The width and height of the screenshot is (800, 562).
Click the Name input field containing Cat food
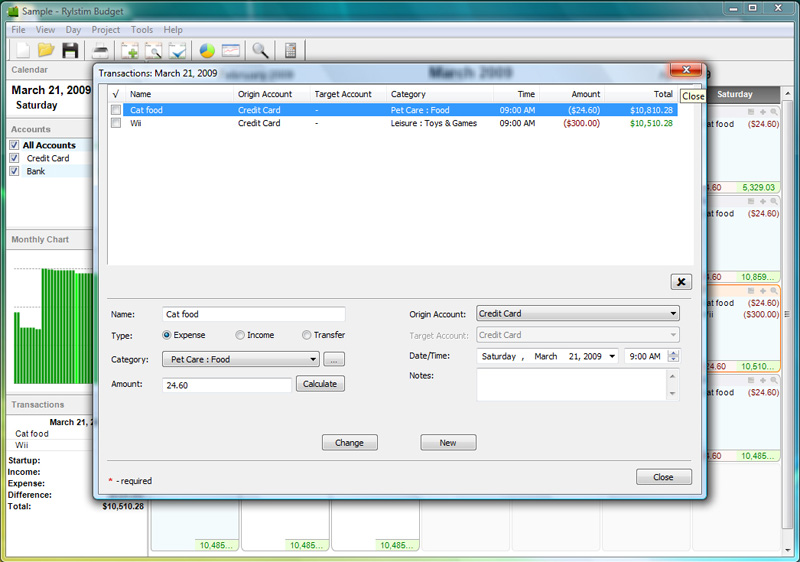coord(254,314)
